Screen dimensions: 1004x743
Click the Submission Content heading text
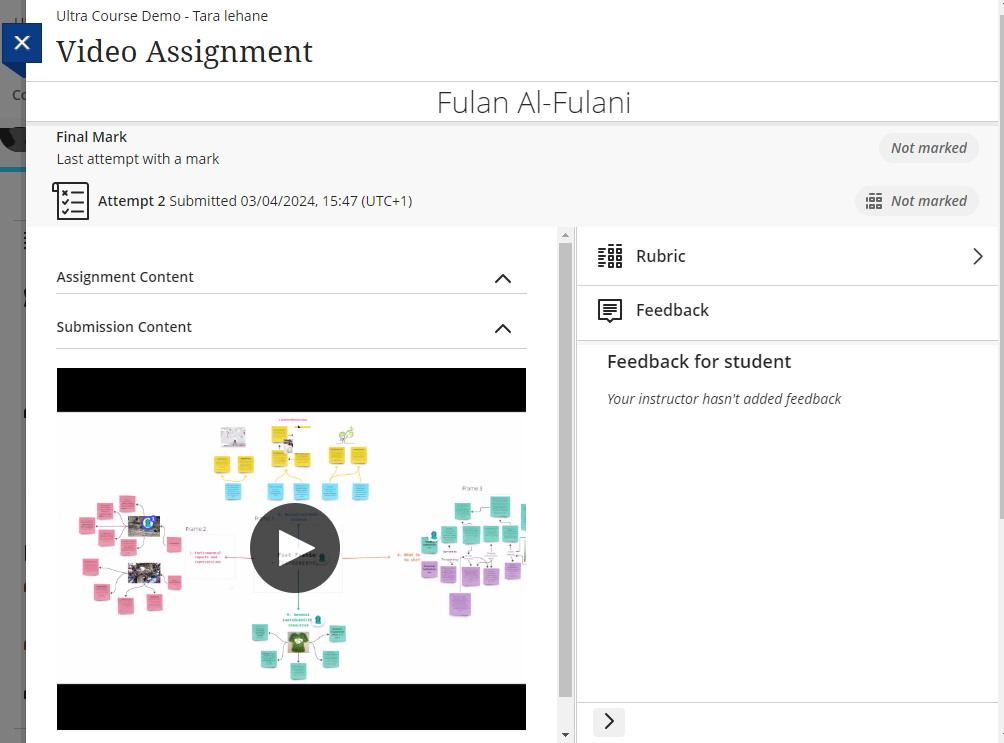coord(124,327)
